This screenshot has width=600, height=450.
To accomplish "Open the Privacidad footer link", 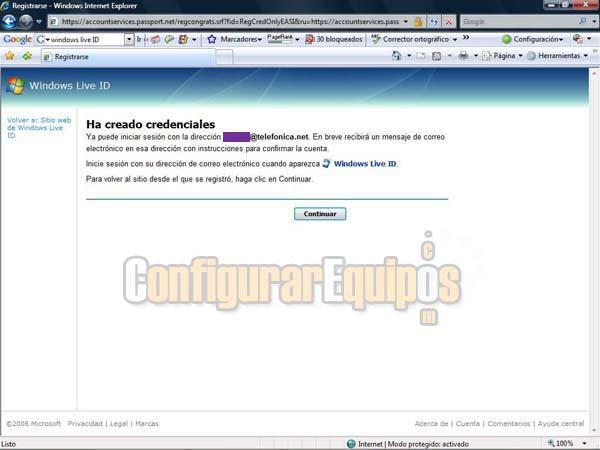I will pyautogui.click(x=85, y=424).
